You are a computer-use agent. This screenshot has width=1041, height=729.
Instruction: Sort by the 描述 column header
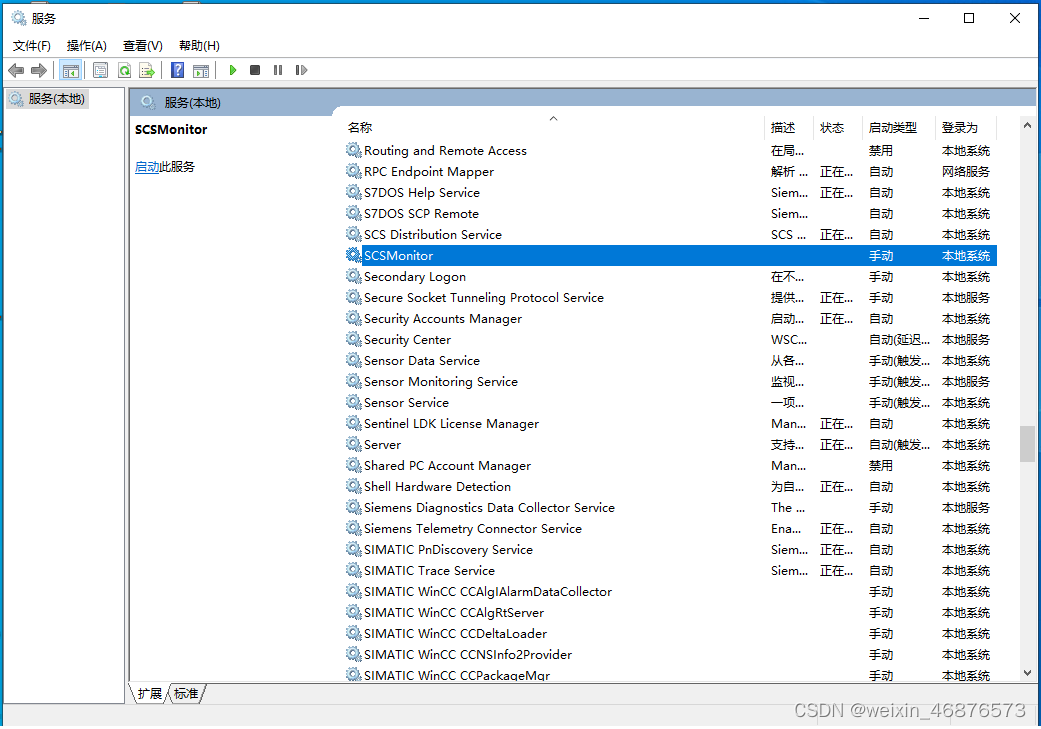point(789,127)
